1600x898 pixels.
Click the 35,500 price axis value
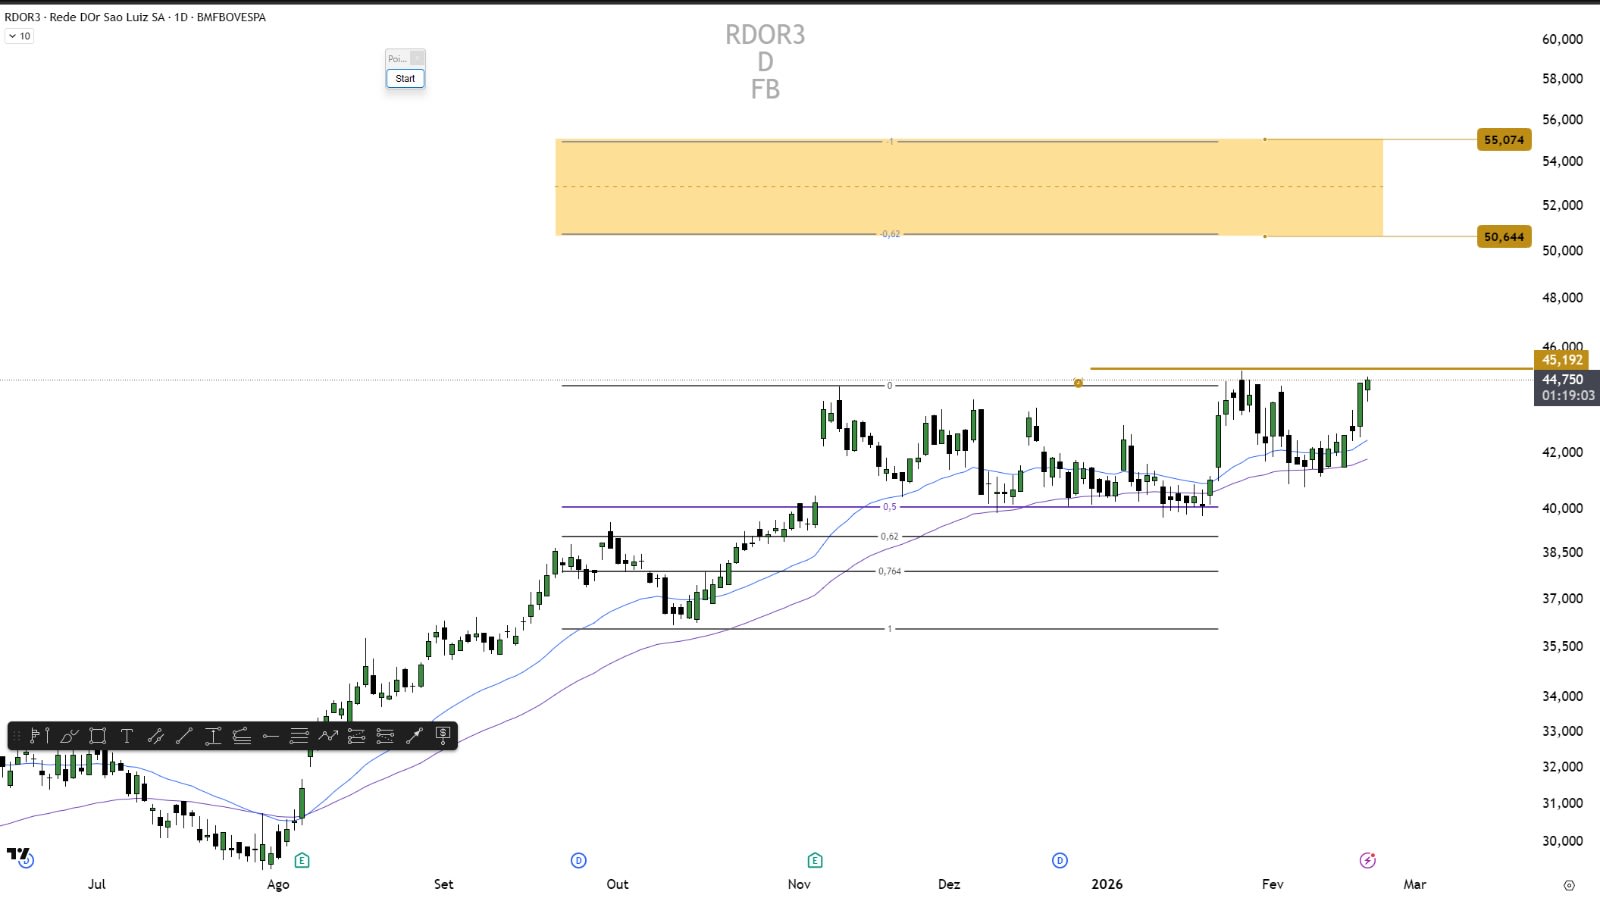point(1562,646)
